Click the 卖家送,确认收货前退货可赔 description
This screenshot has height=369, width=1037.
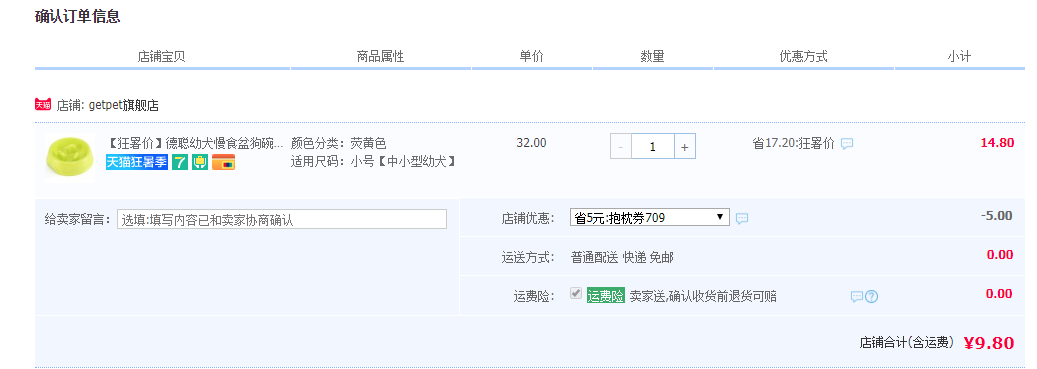coord(703,297)
